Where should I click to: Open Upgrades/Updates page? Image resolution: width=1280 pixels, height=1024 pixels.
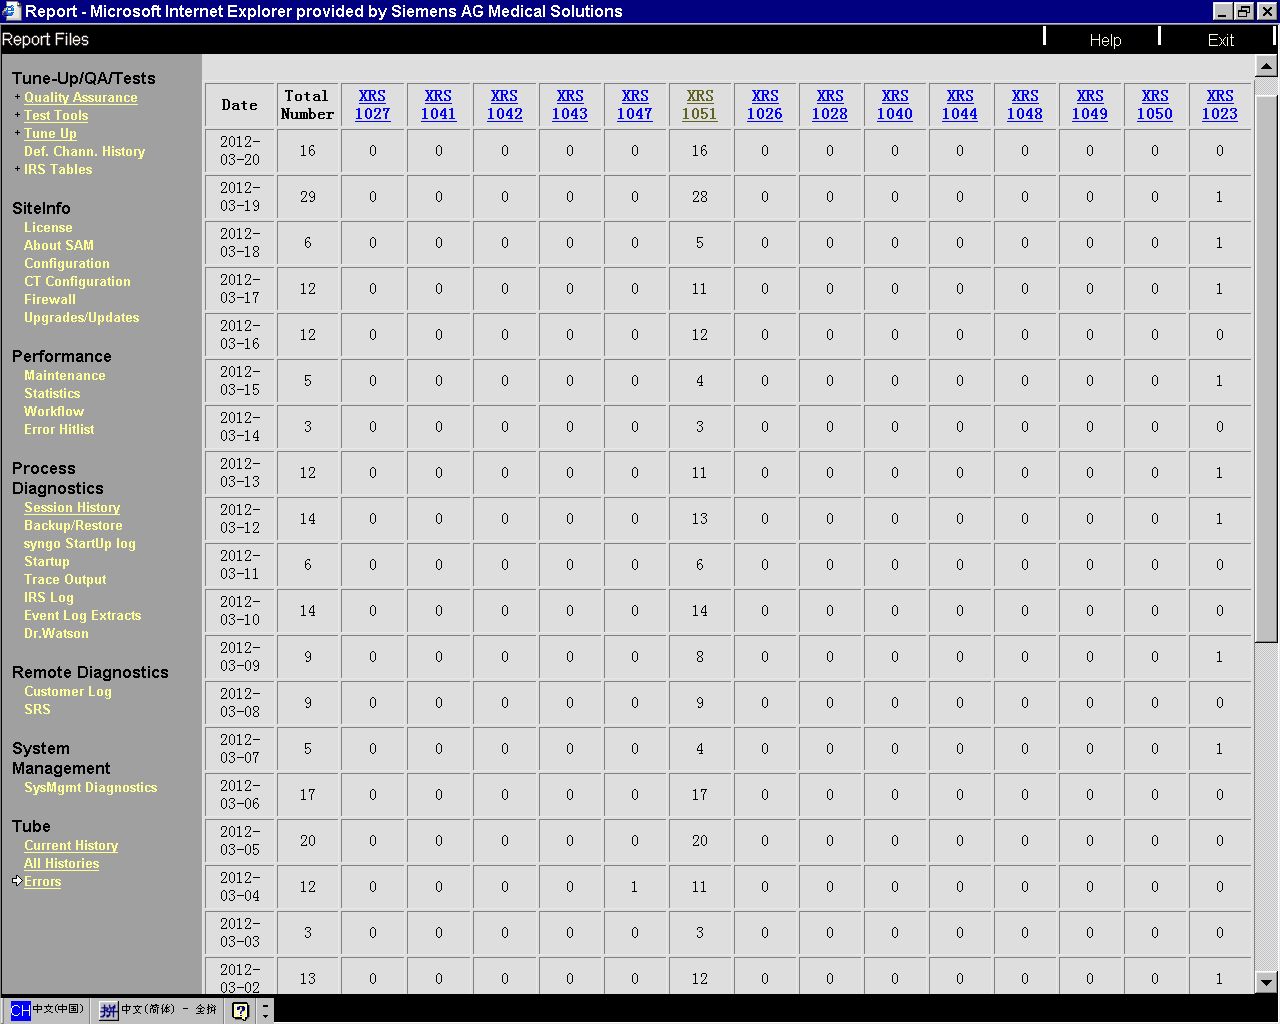click(x=82, y=318)
